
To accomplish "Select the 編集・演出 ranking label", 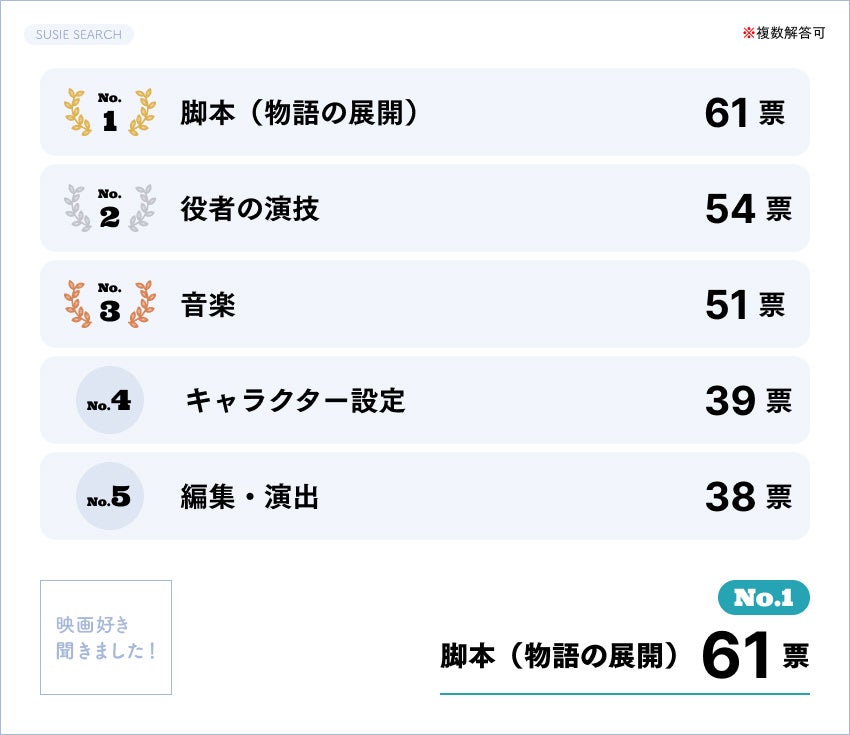I will (250, 497).
